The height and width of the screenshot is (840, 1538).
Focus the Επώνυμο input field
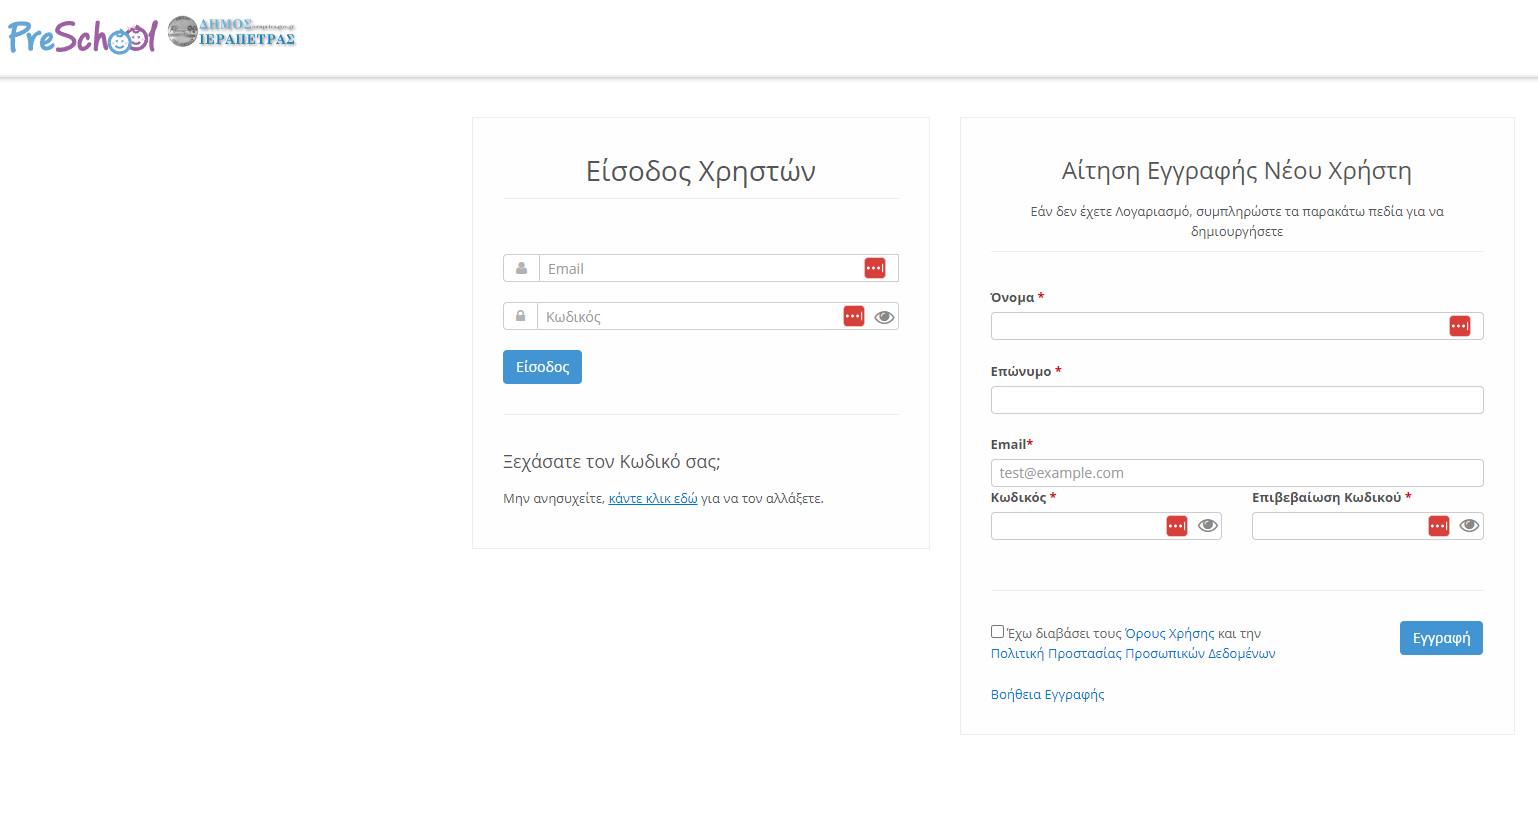[1237, 400]
